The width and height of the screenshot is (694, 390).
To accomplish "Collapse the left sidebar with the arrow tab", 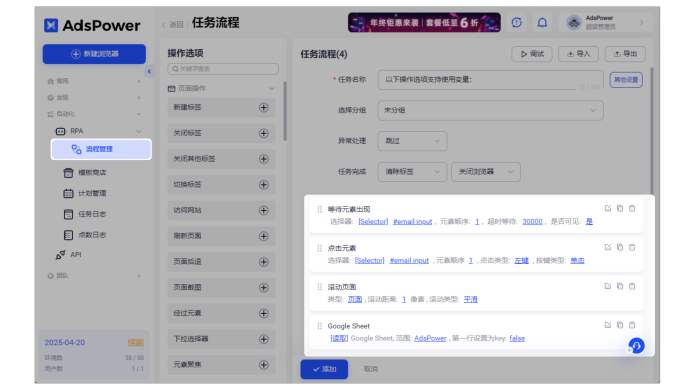I will click(149, 71).
